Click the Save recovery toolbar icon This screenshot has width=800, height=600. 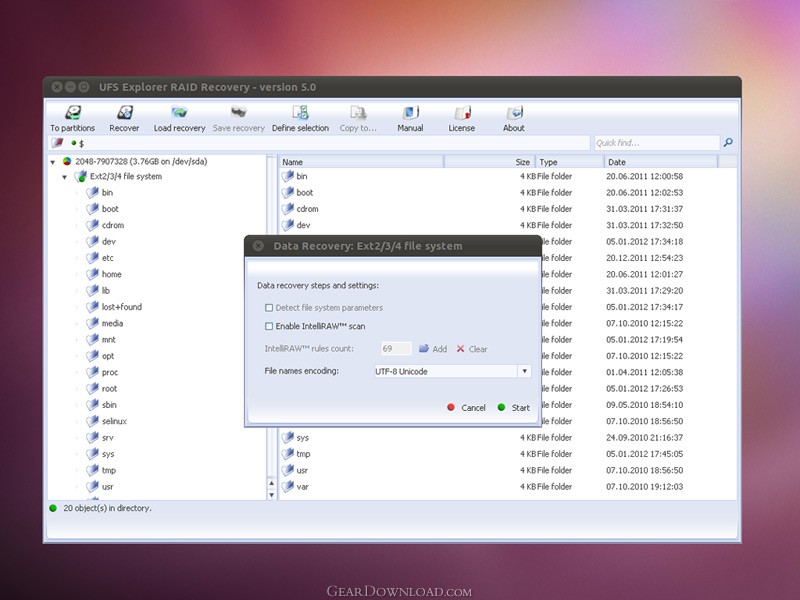[238, 118]
